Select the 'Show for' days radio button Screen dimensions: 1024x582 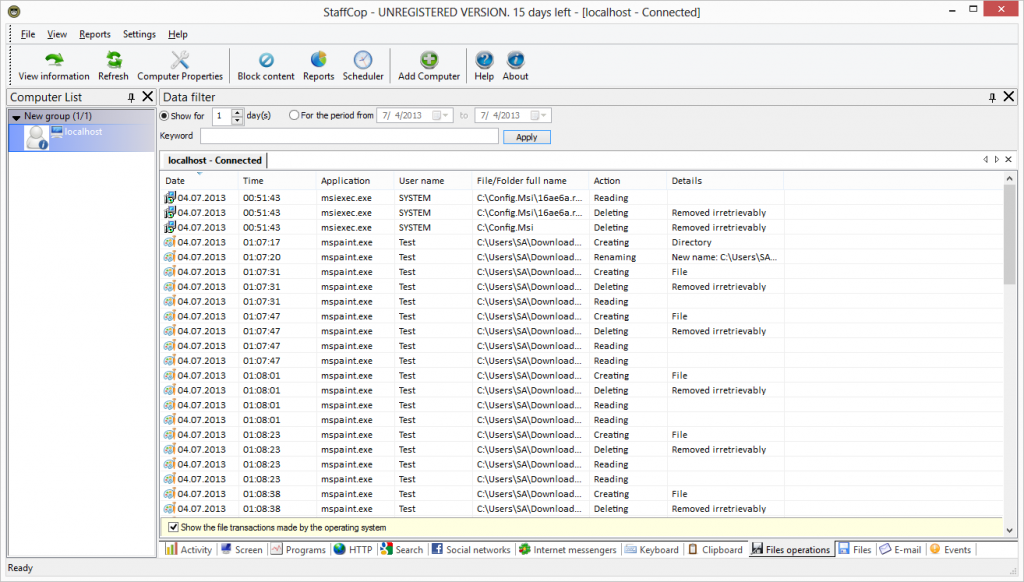point(165,116)
